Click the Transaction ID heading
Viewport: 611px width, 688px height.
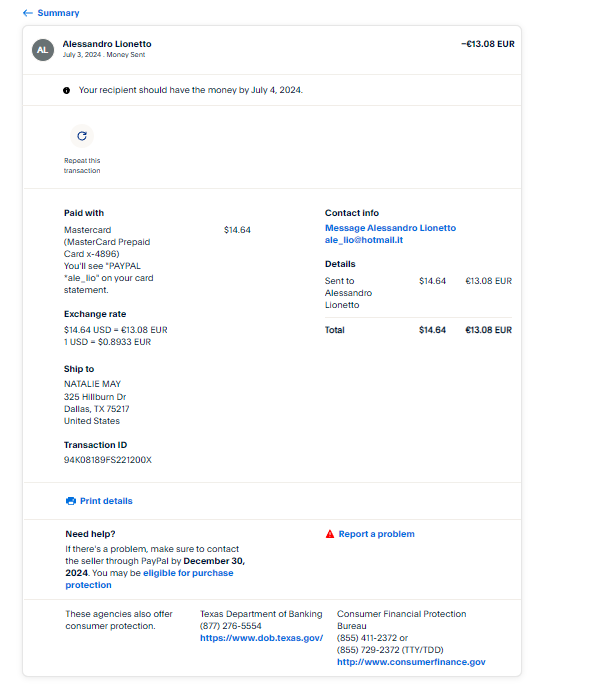coord(95,445)
